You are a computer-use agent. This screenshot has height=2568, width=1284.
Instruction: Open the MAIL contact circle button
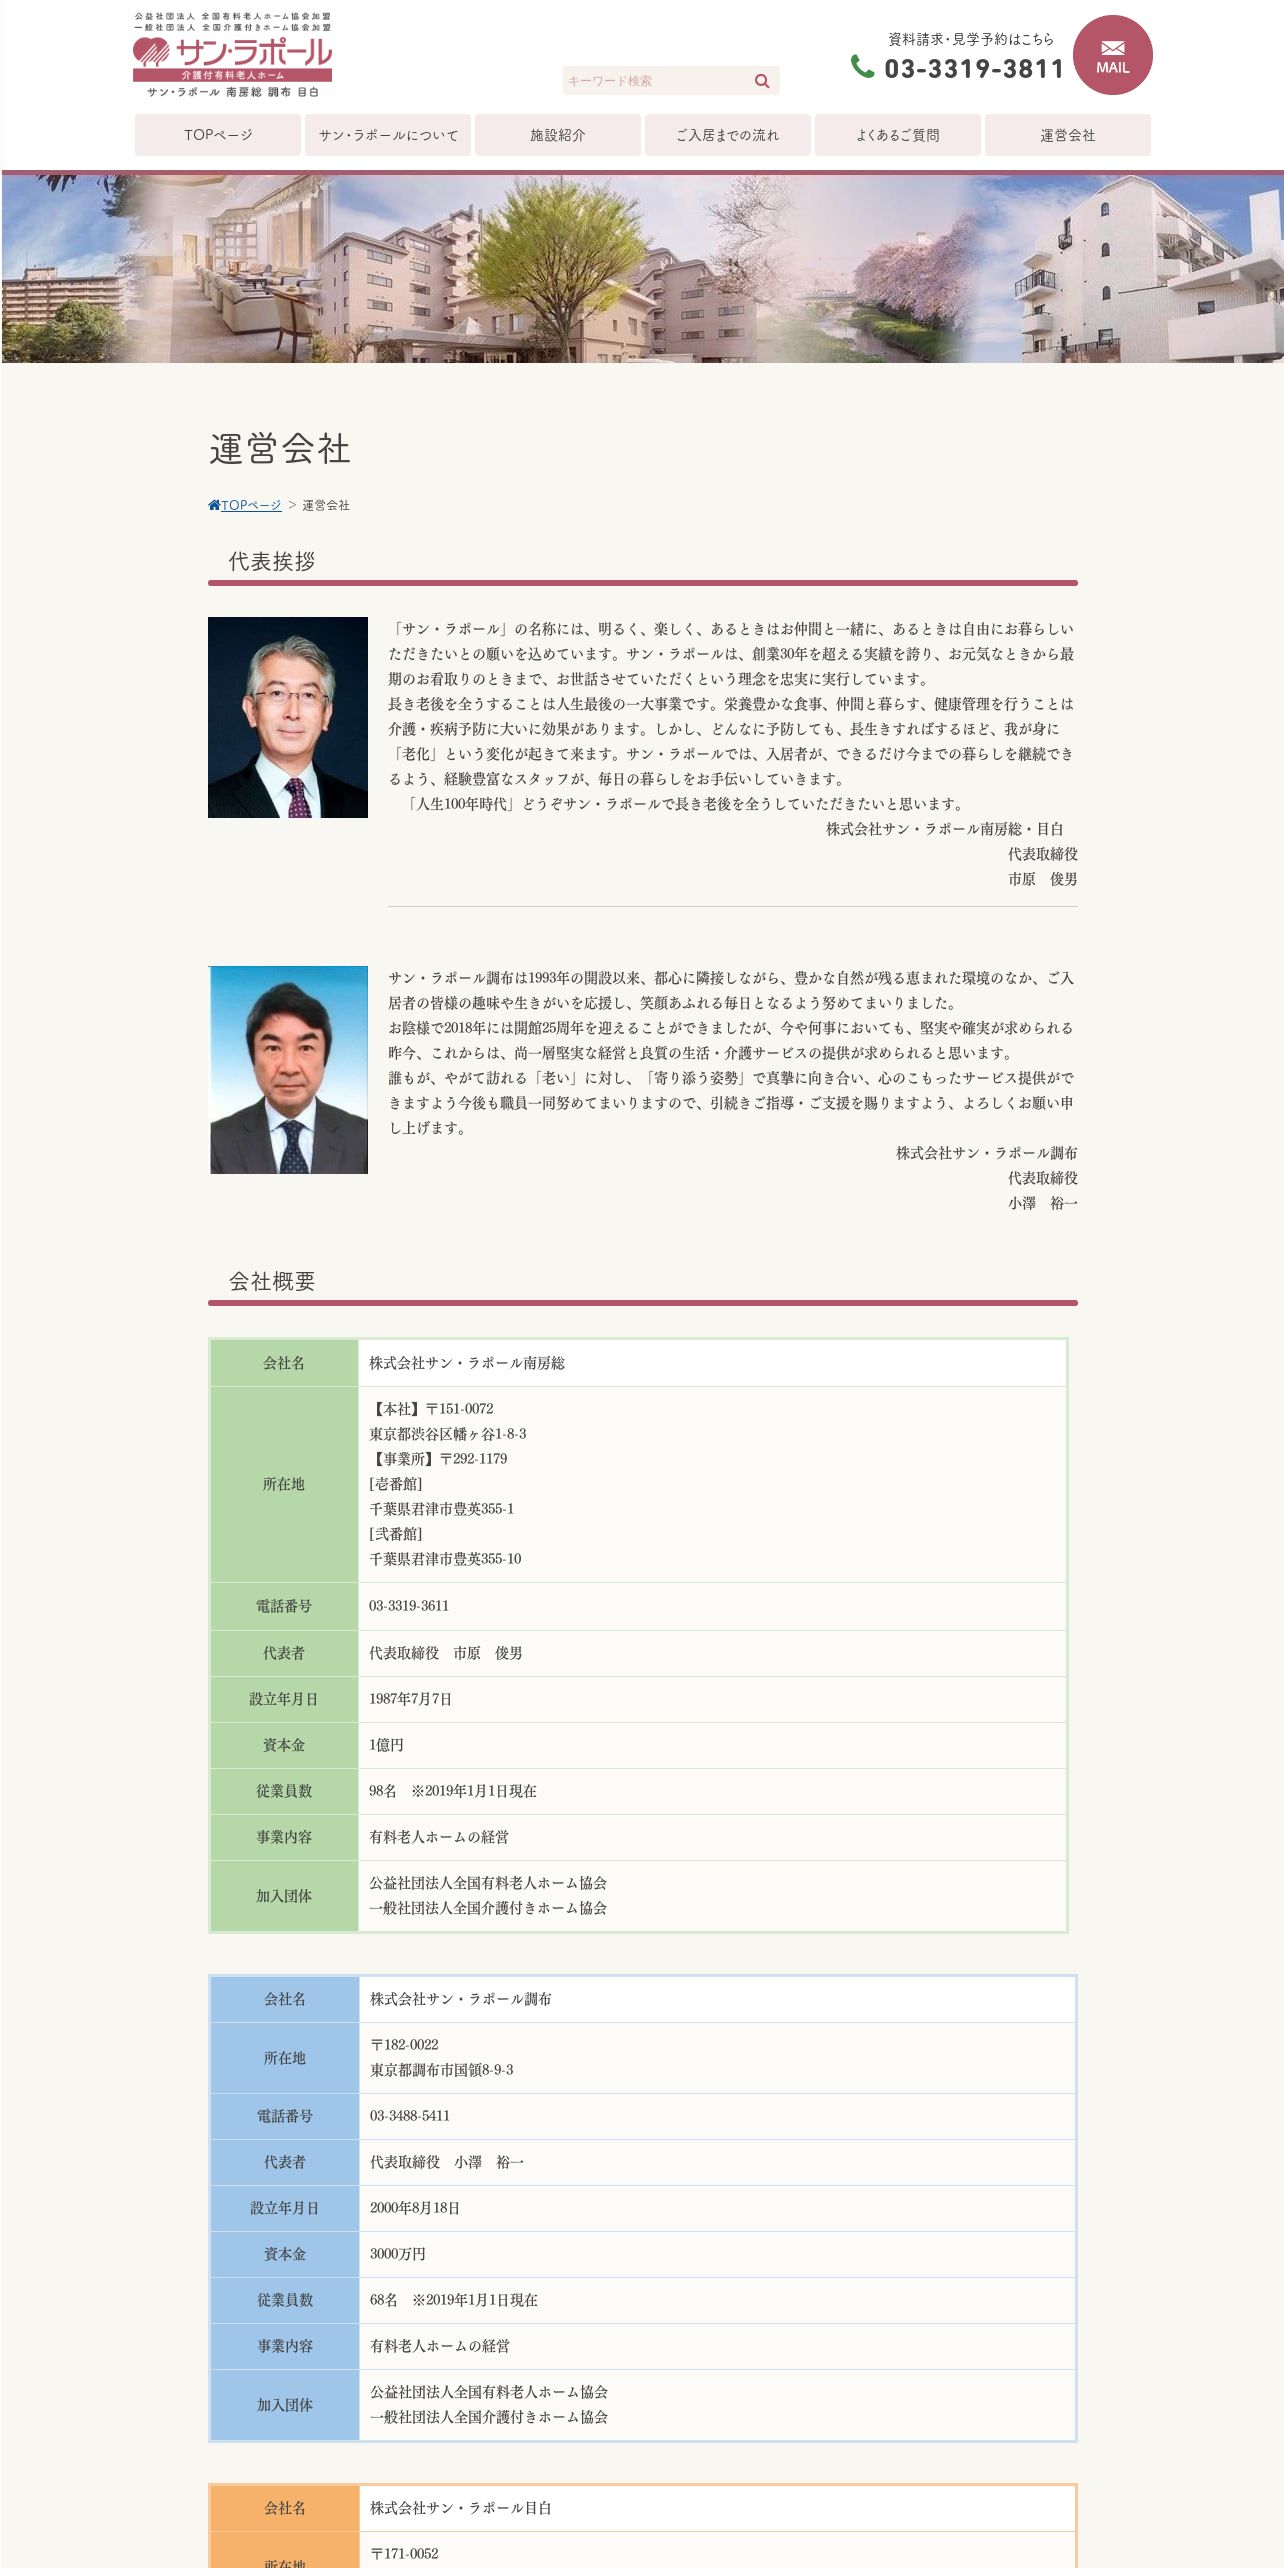click(1112, 55)
